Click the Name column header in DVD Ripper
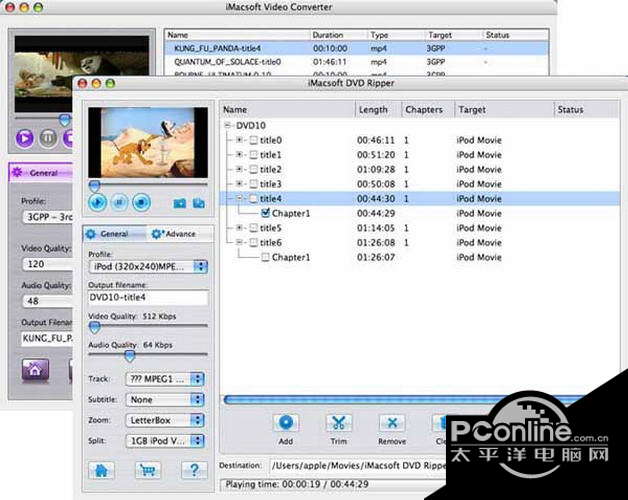The height and width of the screenshot is (500, 628). [287, 109]
